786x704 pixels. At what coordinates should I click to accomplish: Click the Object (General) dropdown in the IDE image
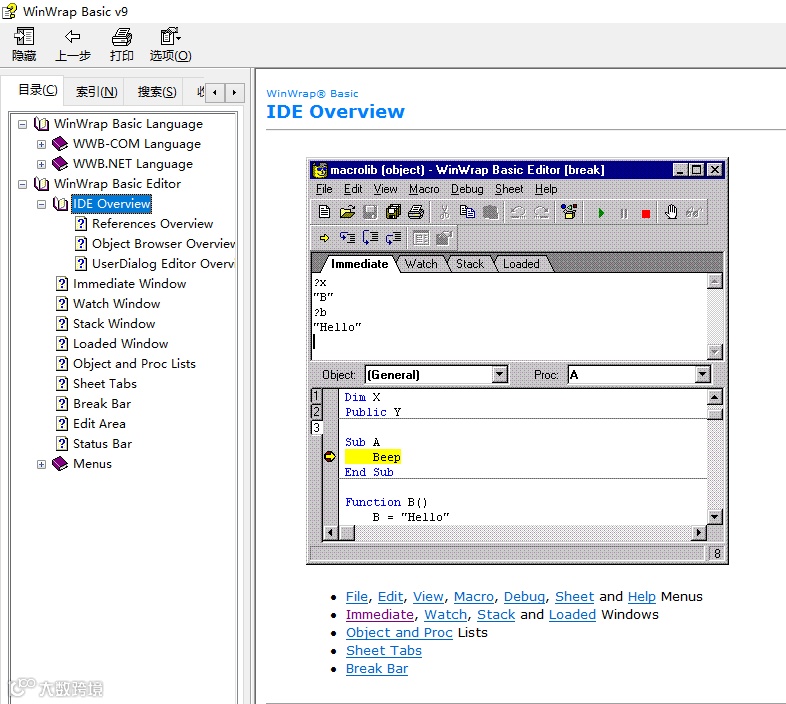(x=436, y=375)
